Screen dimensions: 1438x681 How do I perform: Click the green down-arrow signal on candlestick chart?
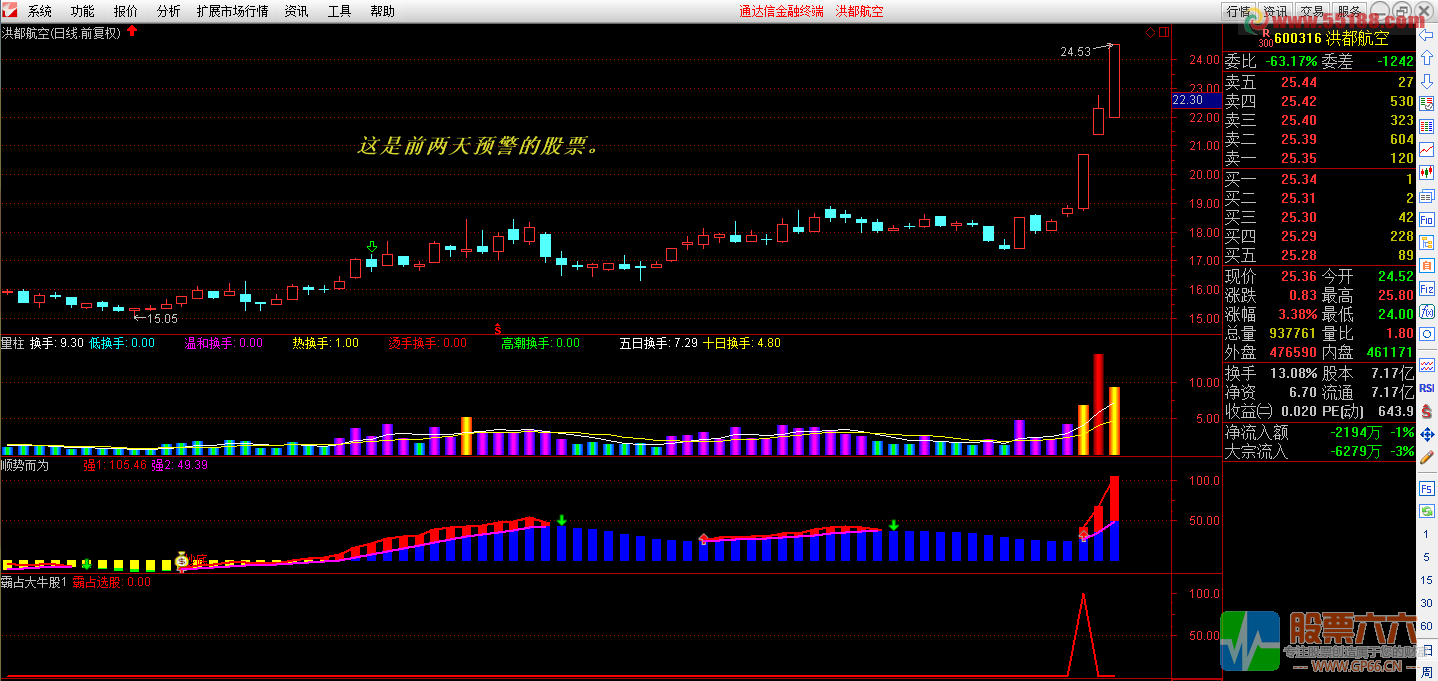(372, 246)
